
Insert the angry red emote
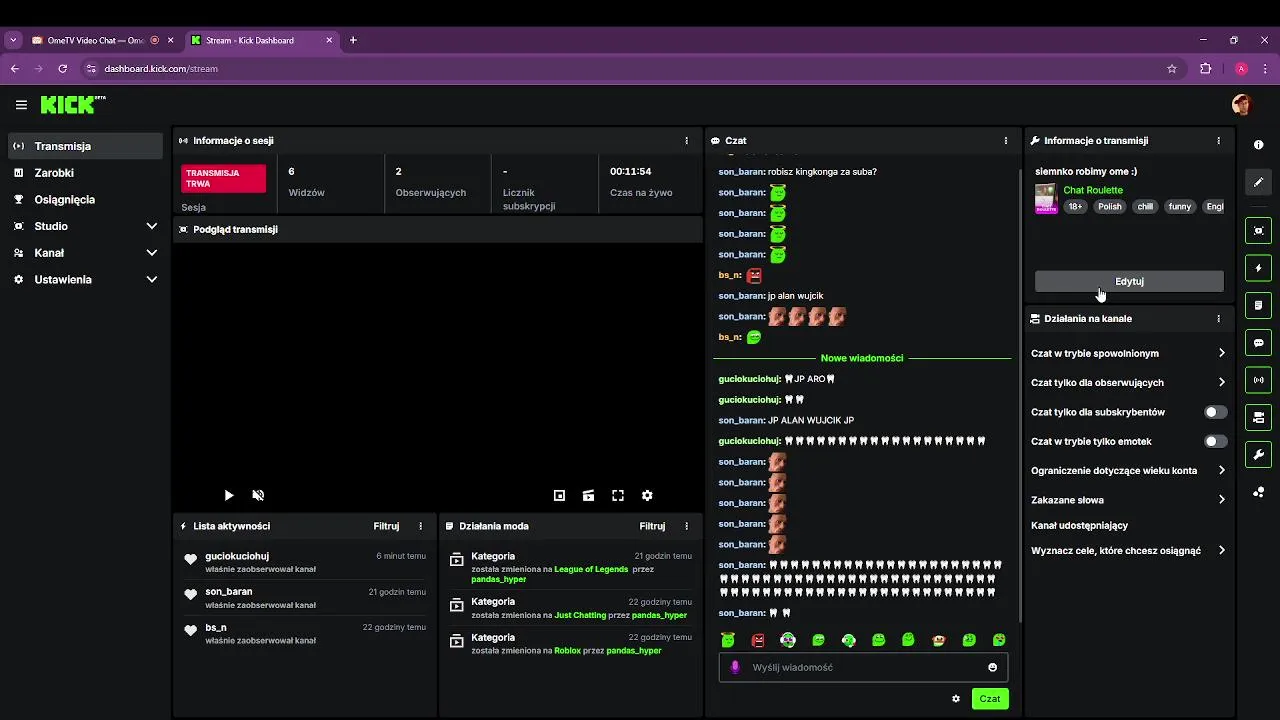point(758,640)
